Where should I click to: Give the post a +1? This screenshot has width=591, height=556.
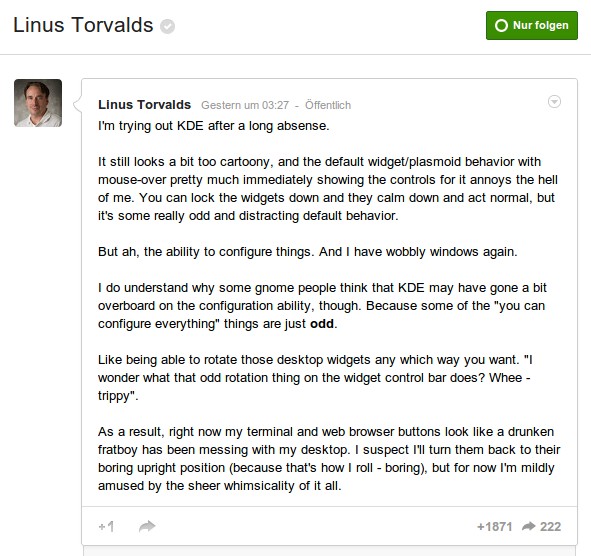pos(106,527)
